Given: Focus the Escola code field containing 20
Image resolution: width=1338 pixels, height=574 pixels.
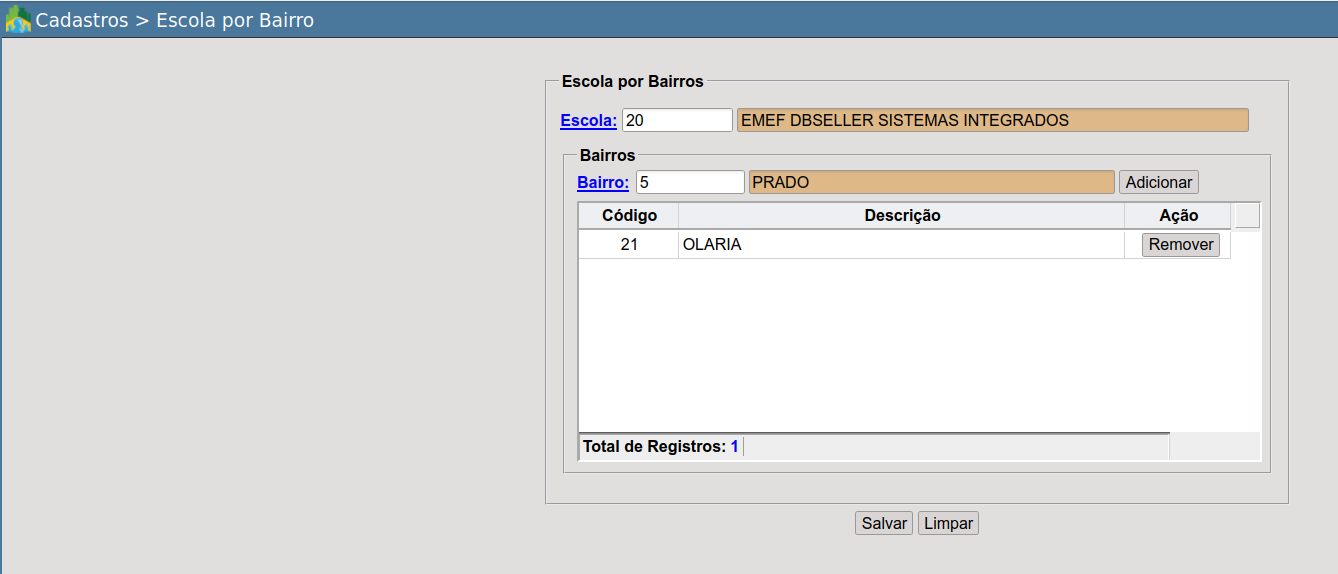Looking at the screenshot, I should 677,120.
